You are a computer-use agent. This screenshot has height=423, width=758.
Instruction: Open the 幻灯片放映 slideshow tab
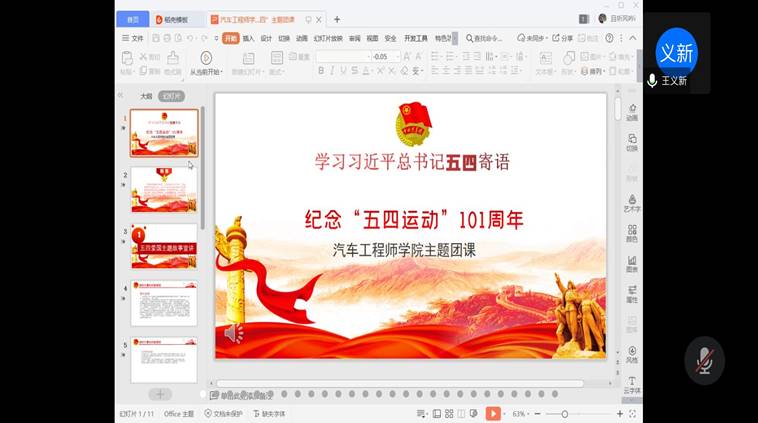pos(328,38)
